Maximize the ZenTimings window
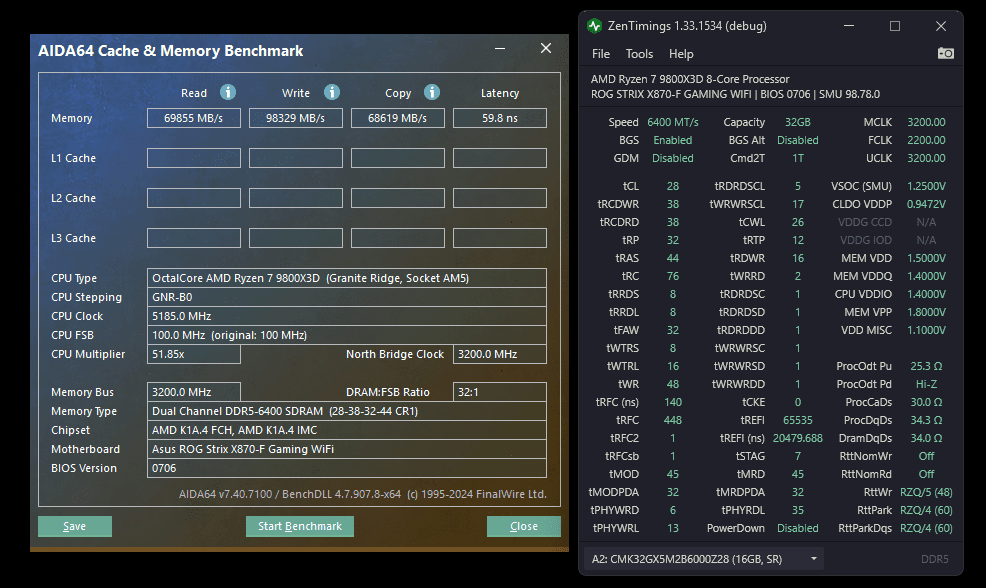The width and height of the screenshot is (986, 588). point(895,26)
